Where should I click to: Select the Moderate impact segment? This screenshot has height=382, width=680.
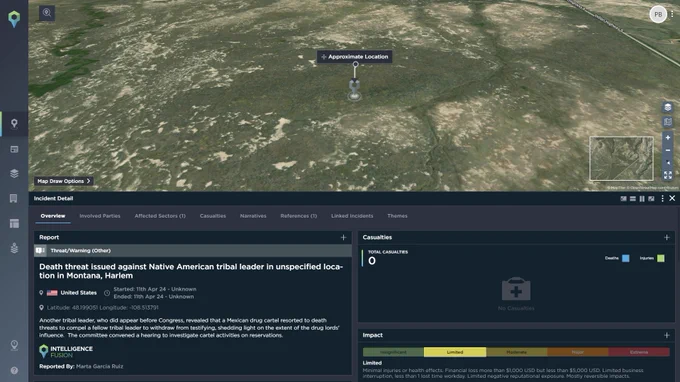point(517,352)
